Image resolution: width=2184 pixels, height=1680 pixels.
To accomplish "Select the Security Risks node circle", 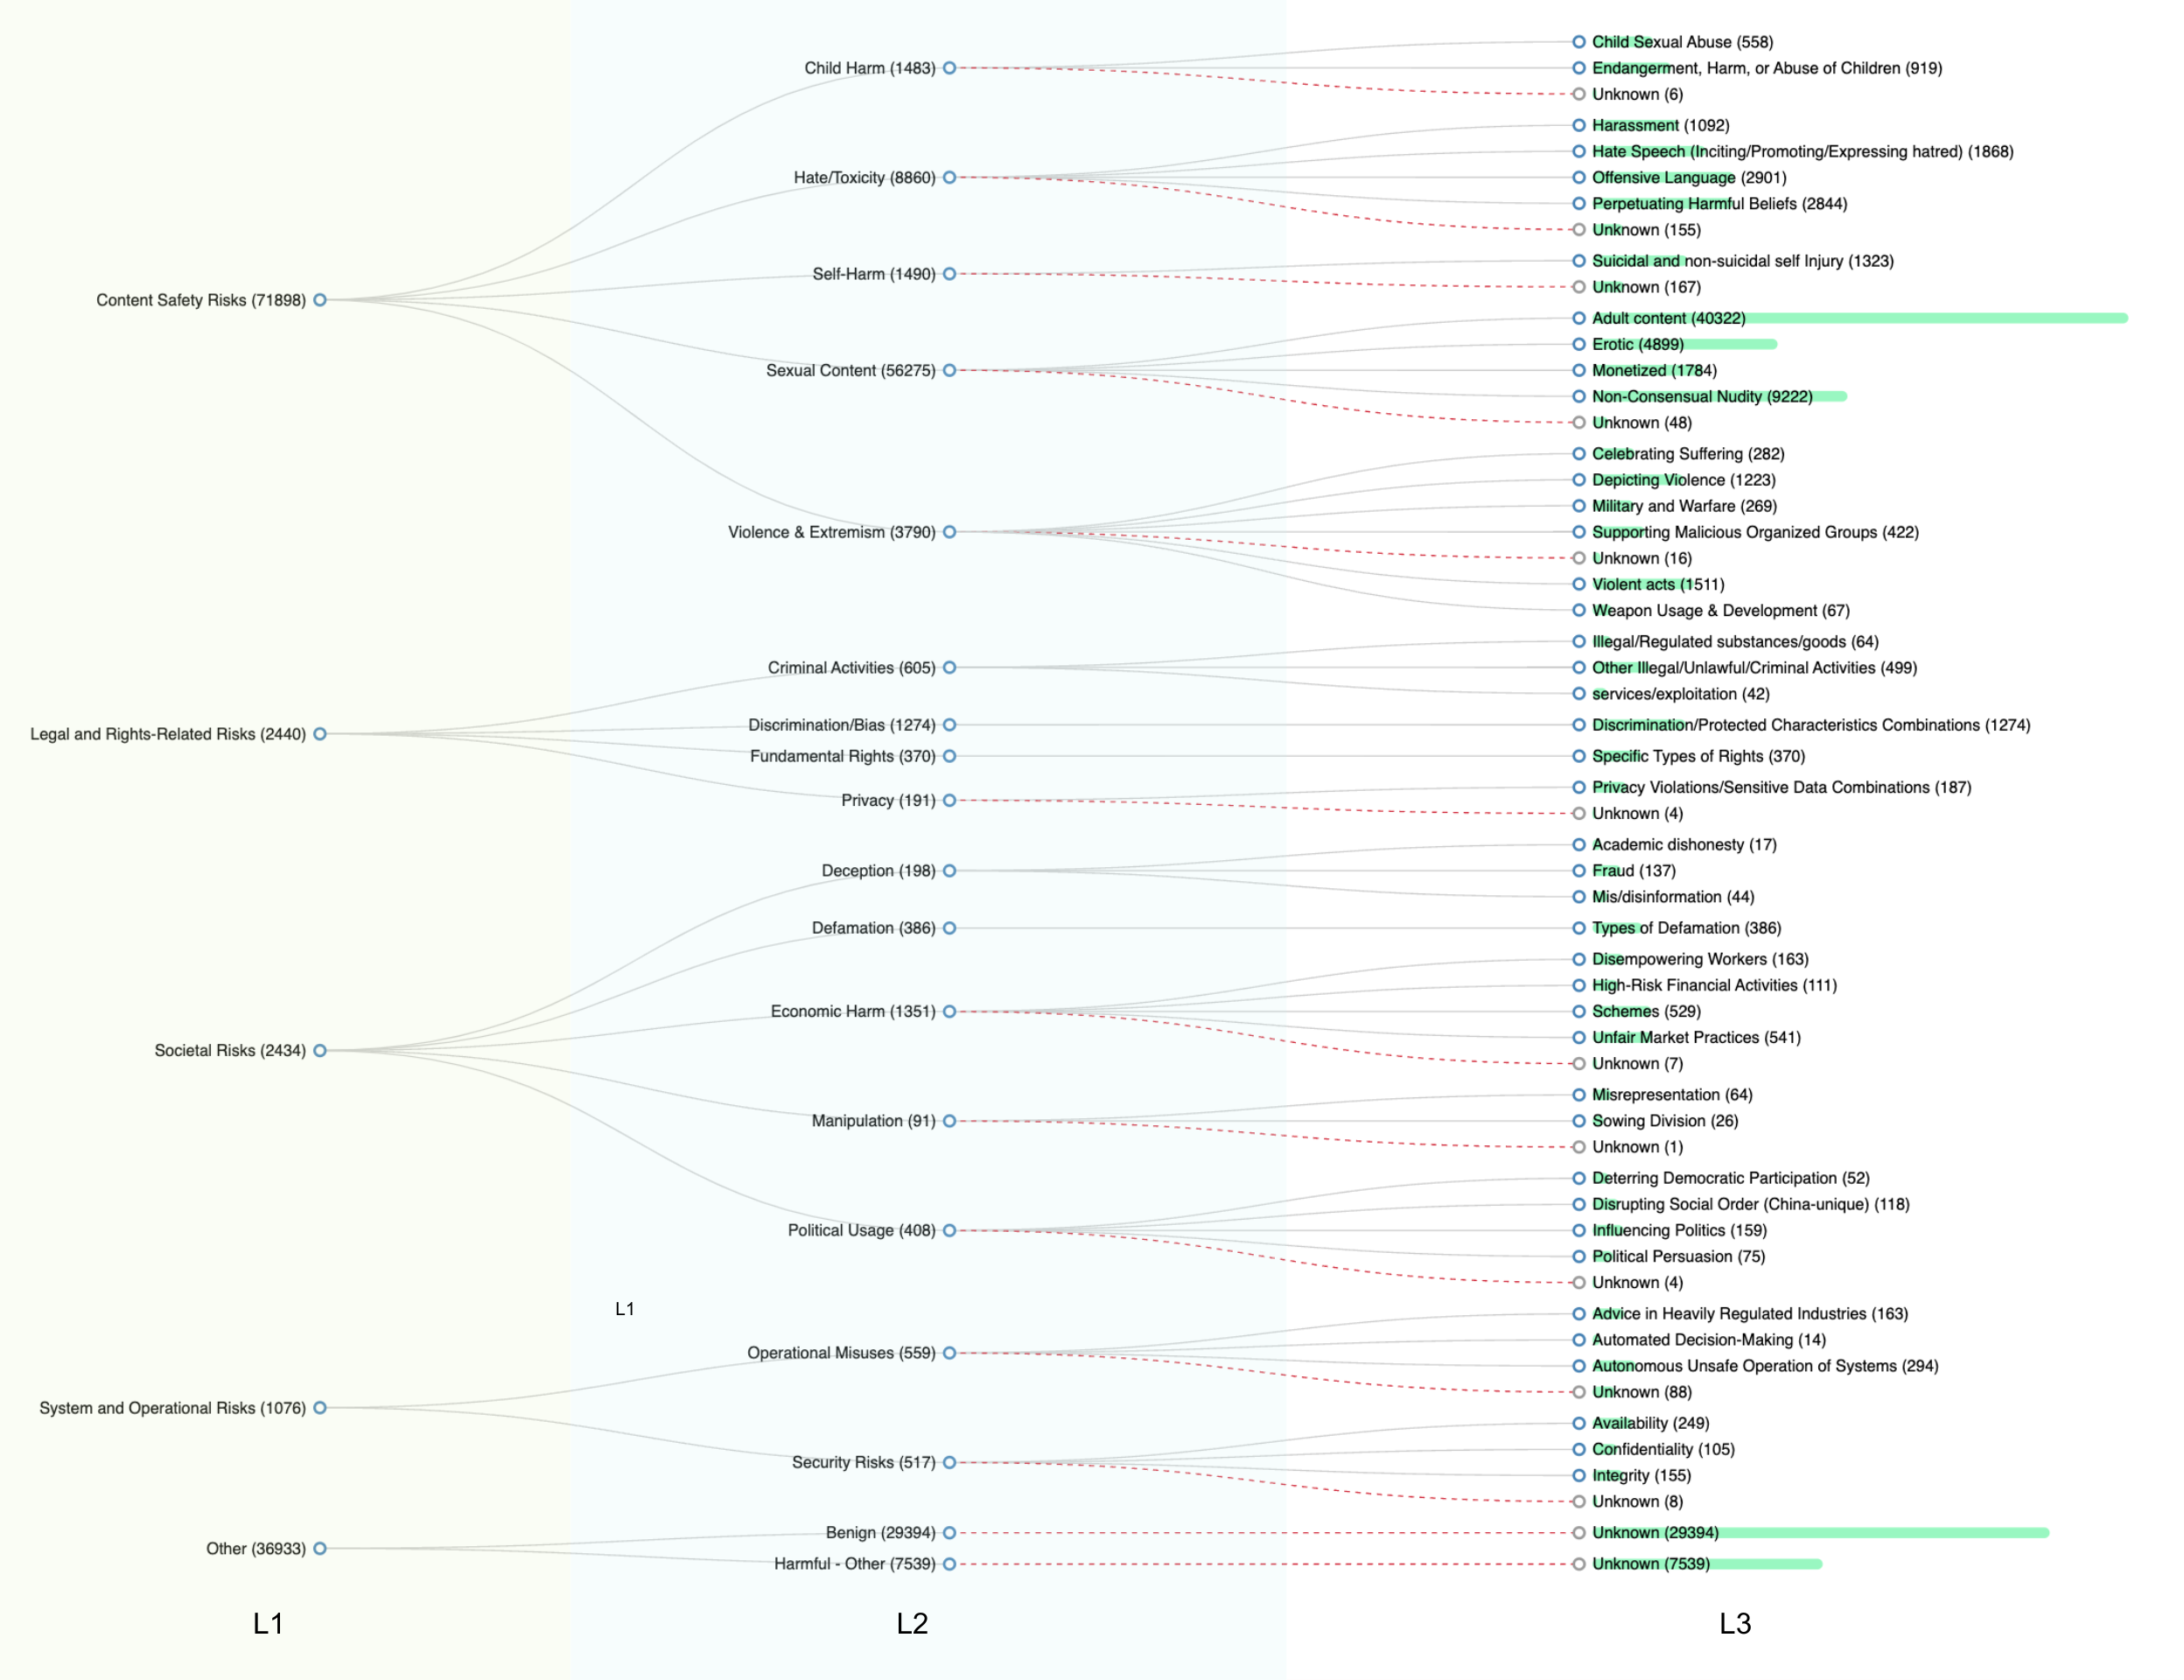I will [x=949, y=1462].
